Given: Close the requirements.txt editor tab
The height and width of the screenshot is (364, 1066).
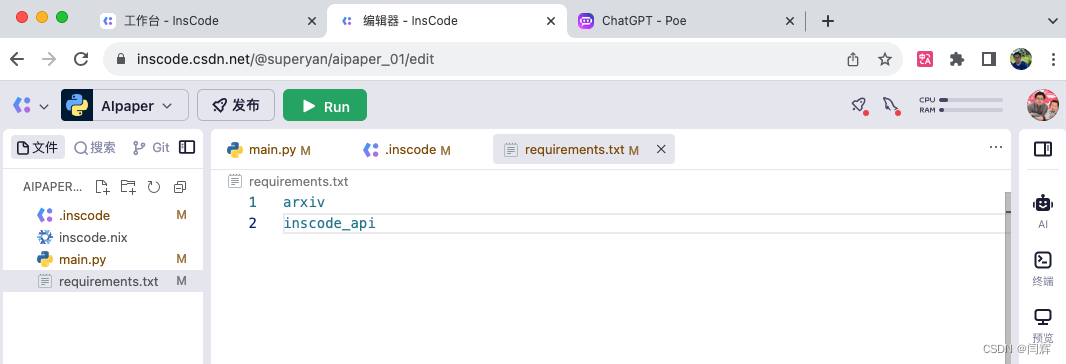Looking at the screenshot, I should 660,150.
